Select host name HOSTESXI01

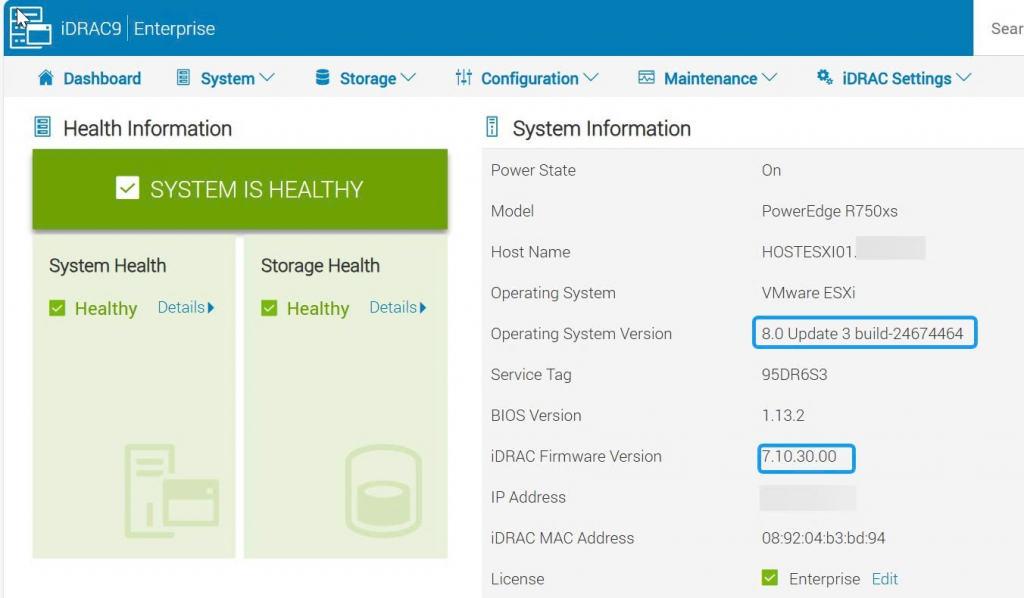(809, 252)
